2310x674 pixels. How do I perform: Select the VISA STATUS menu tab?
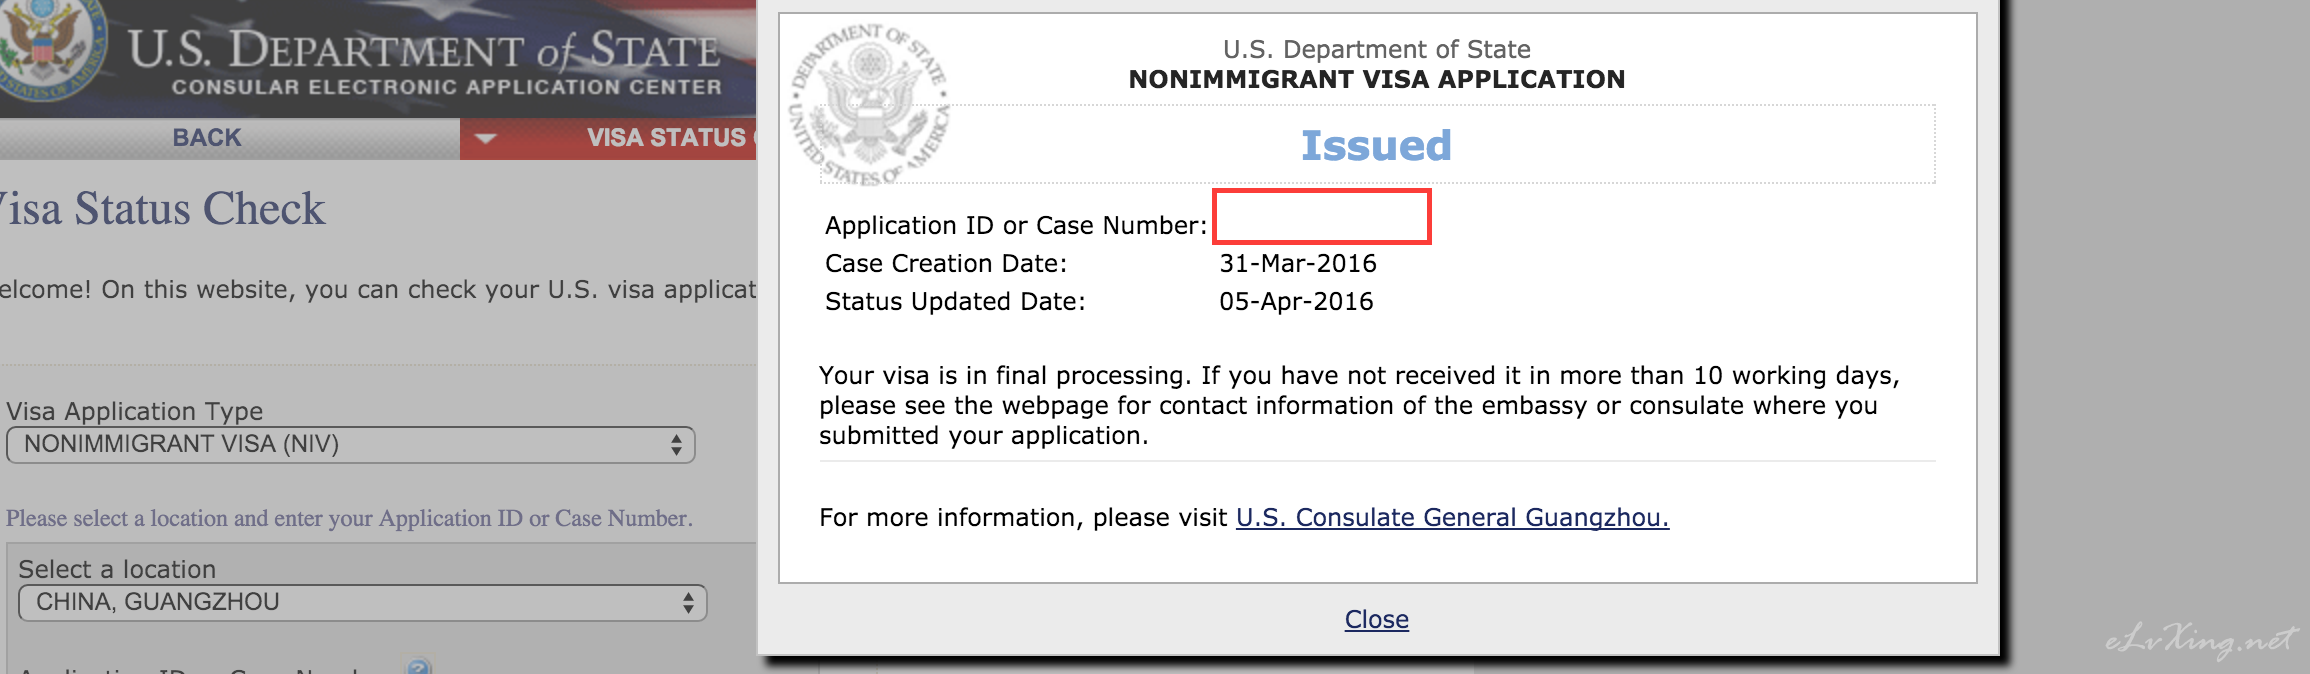(x=666, y=138)
